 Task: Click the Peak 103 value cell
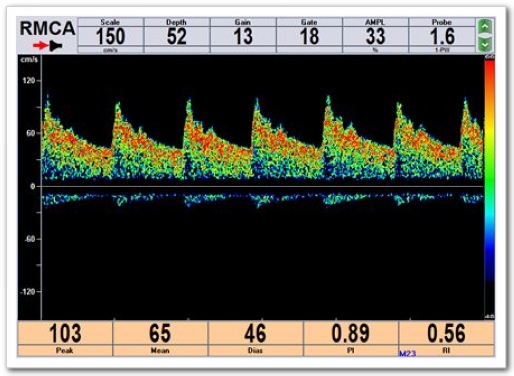tap(65, 338)
